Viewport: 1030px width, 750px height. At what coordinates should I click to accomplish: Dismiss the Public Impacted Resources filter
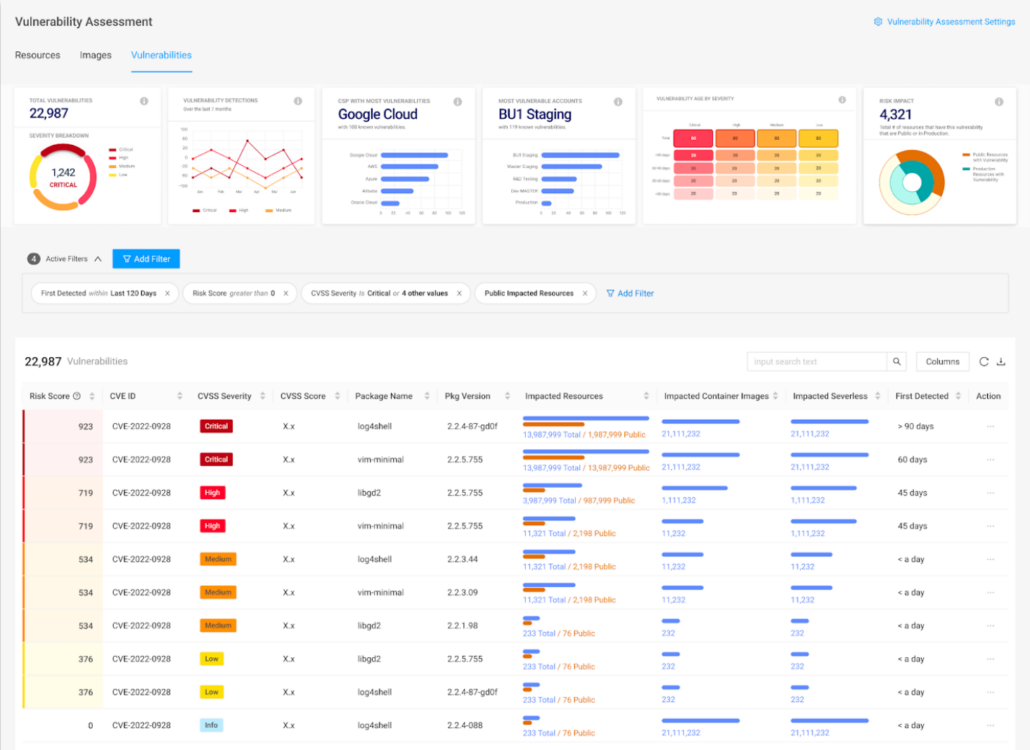(x=586, y=293)
